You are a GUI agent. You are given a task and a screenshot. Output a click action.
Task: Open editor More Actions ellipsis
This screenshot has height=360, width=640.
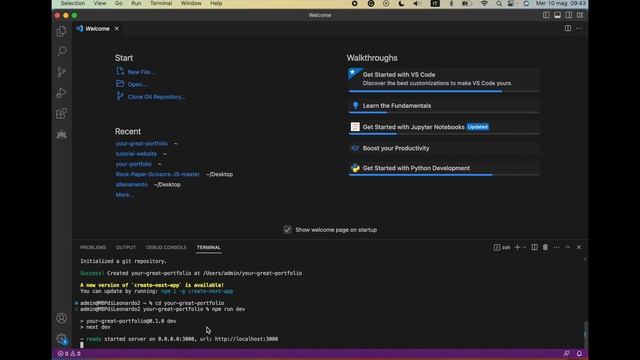(579, 28)
